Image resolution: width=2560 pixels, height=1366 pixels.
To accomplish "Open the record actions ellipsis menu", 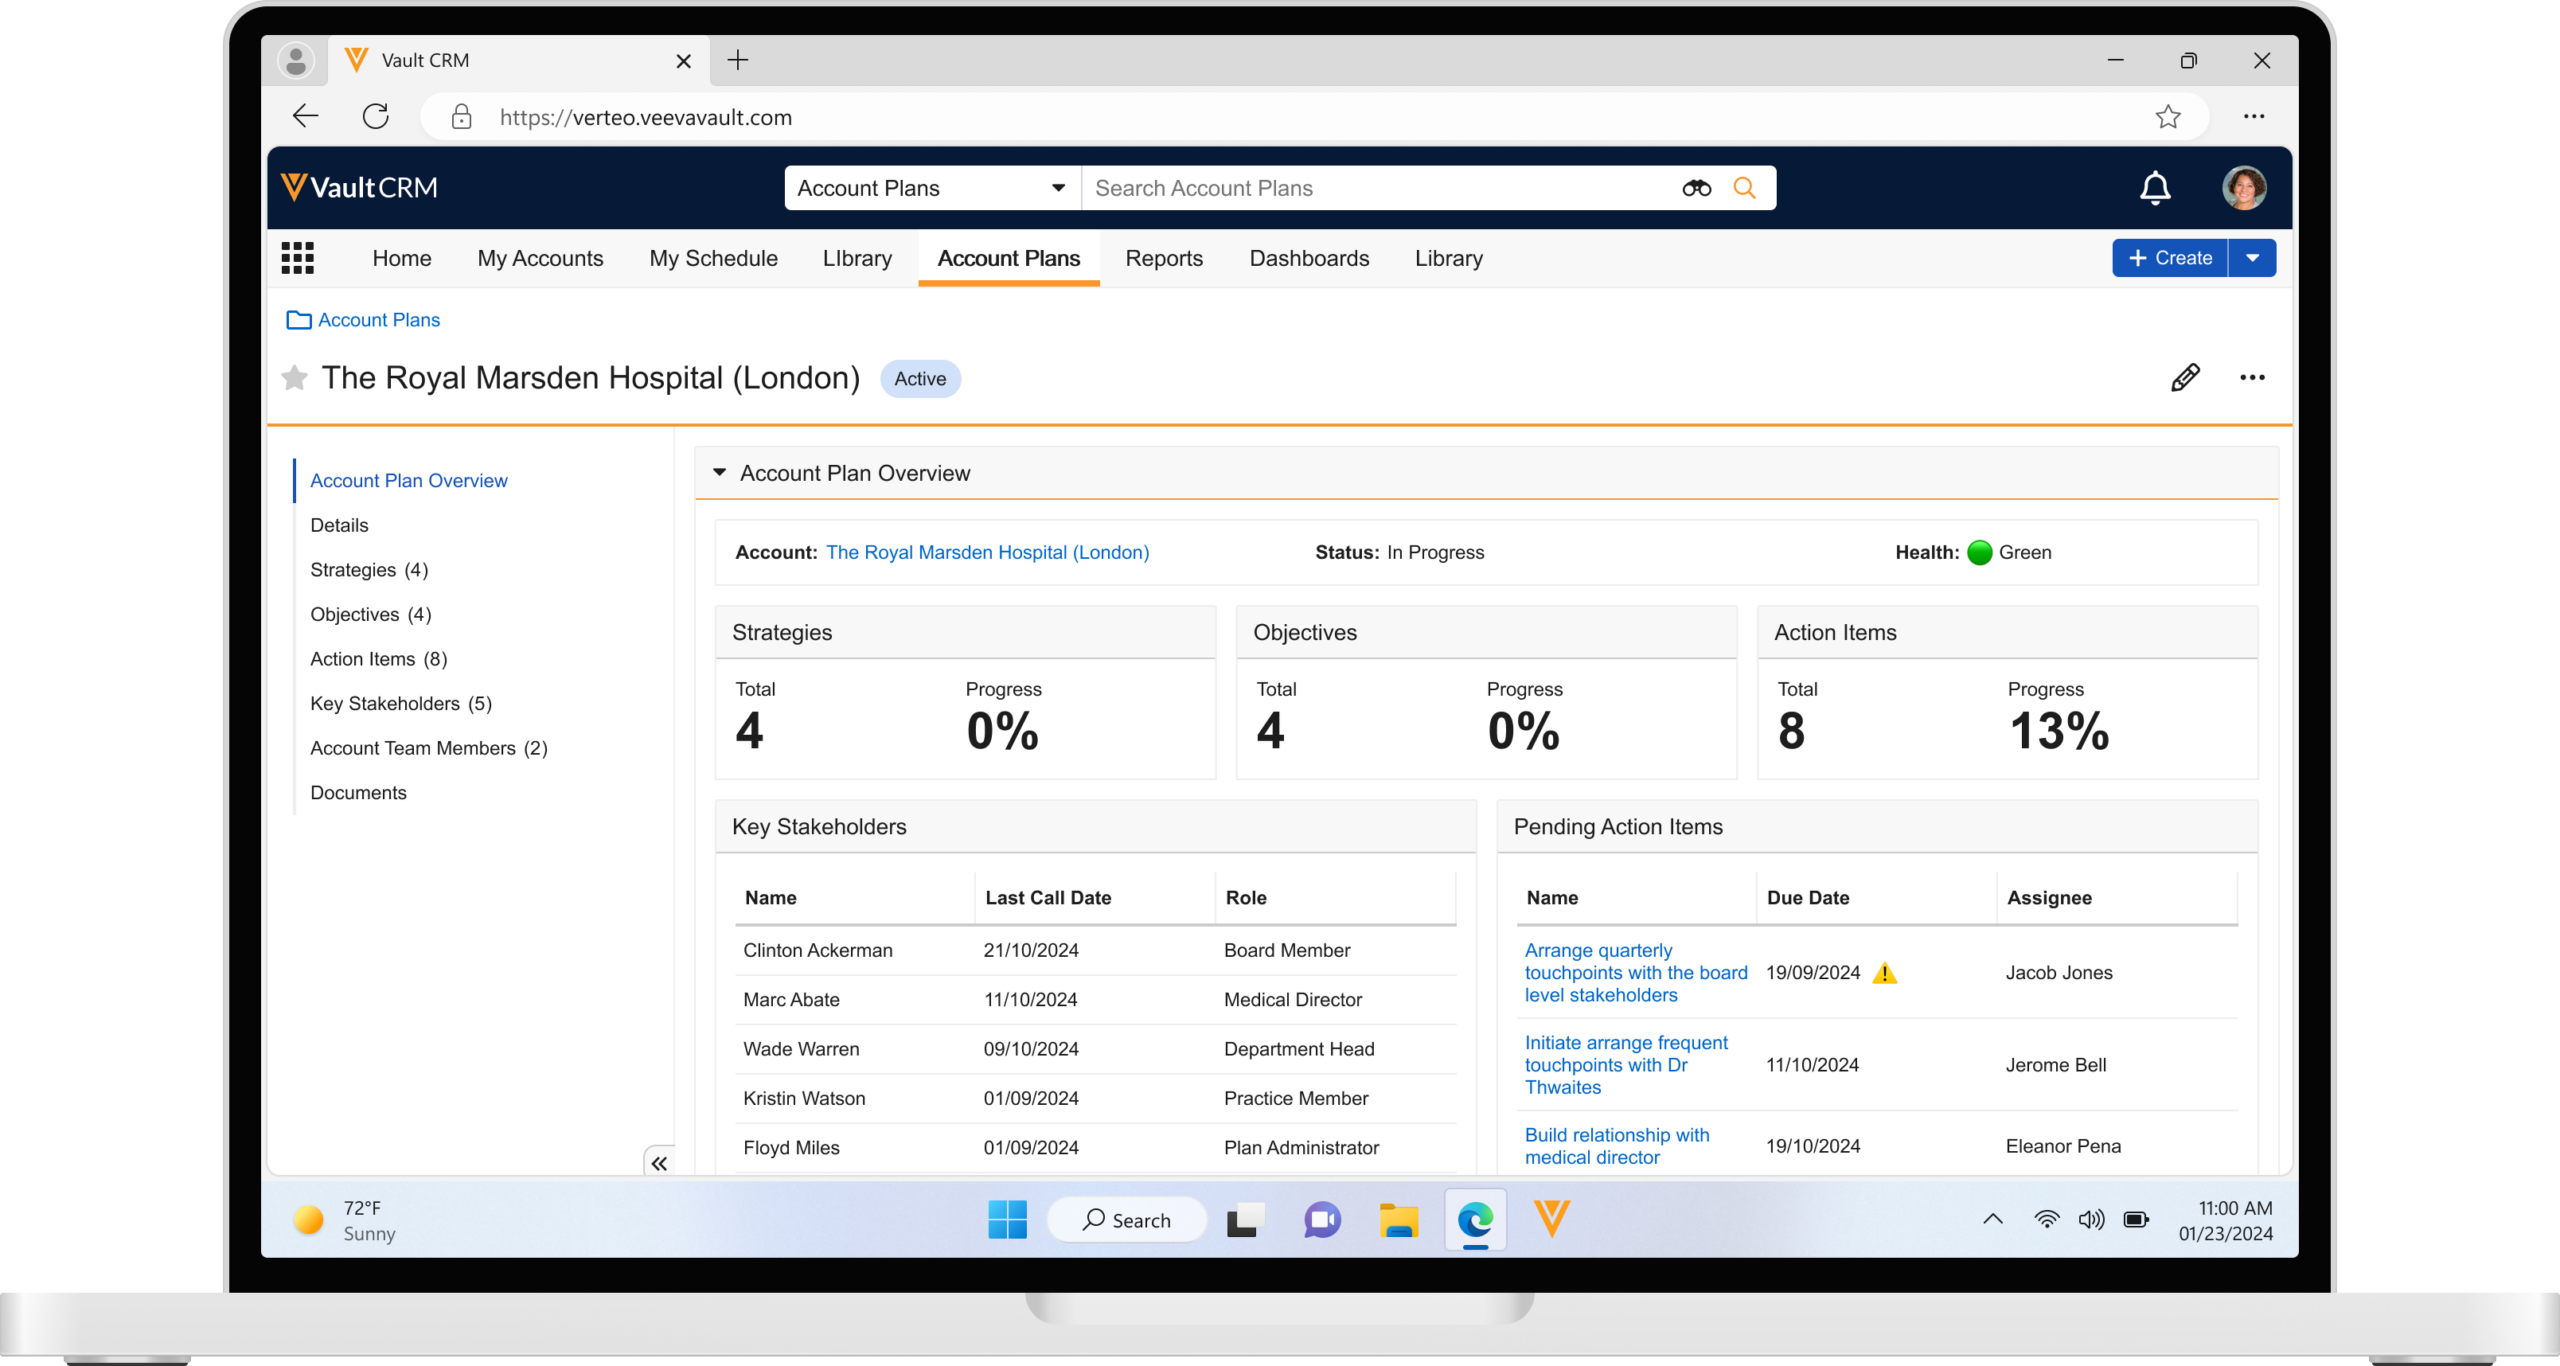I will click(x=2252, y=378).
